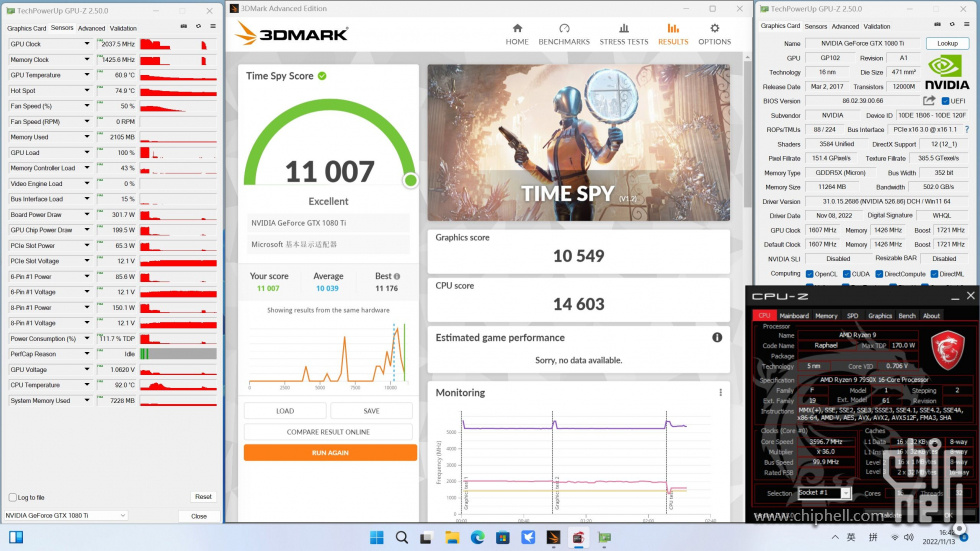The image size is (980, 551).
Task: Click screenshot camera icon in left GPU-Z
Action: coord(184,26)
